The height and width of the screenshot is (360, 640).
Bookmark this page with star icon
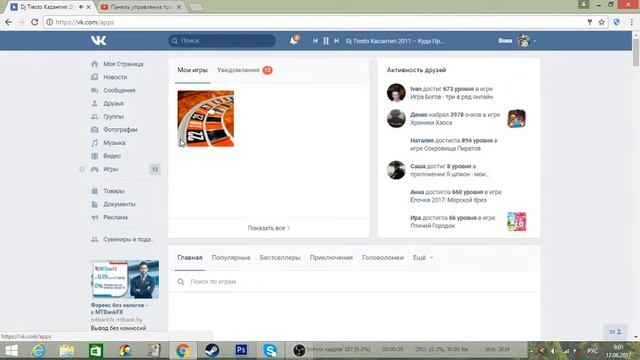[602, 22]
